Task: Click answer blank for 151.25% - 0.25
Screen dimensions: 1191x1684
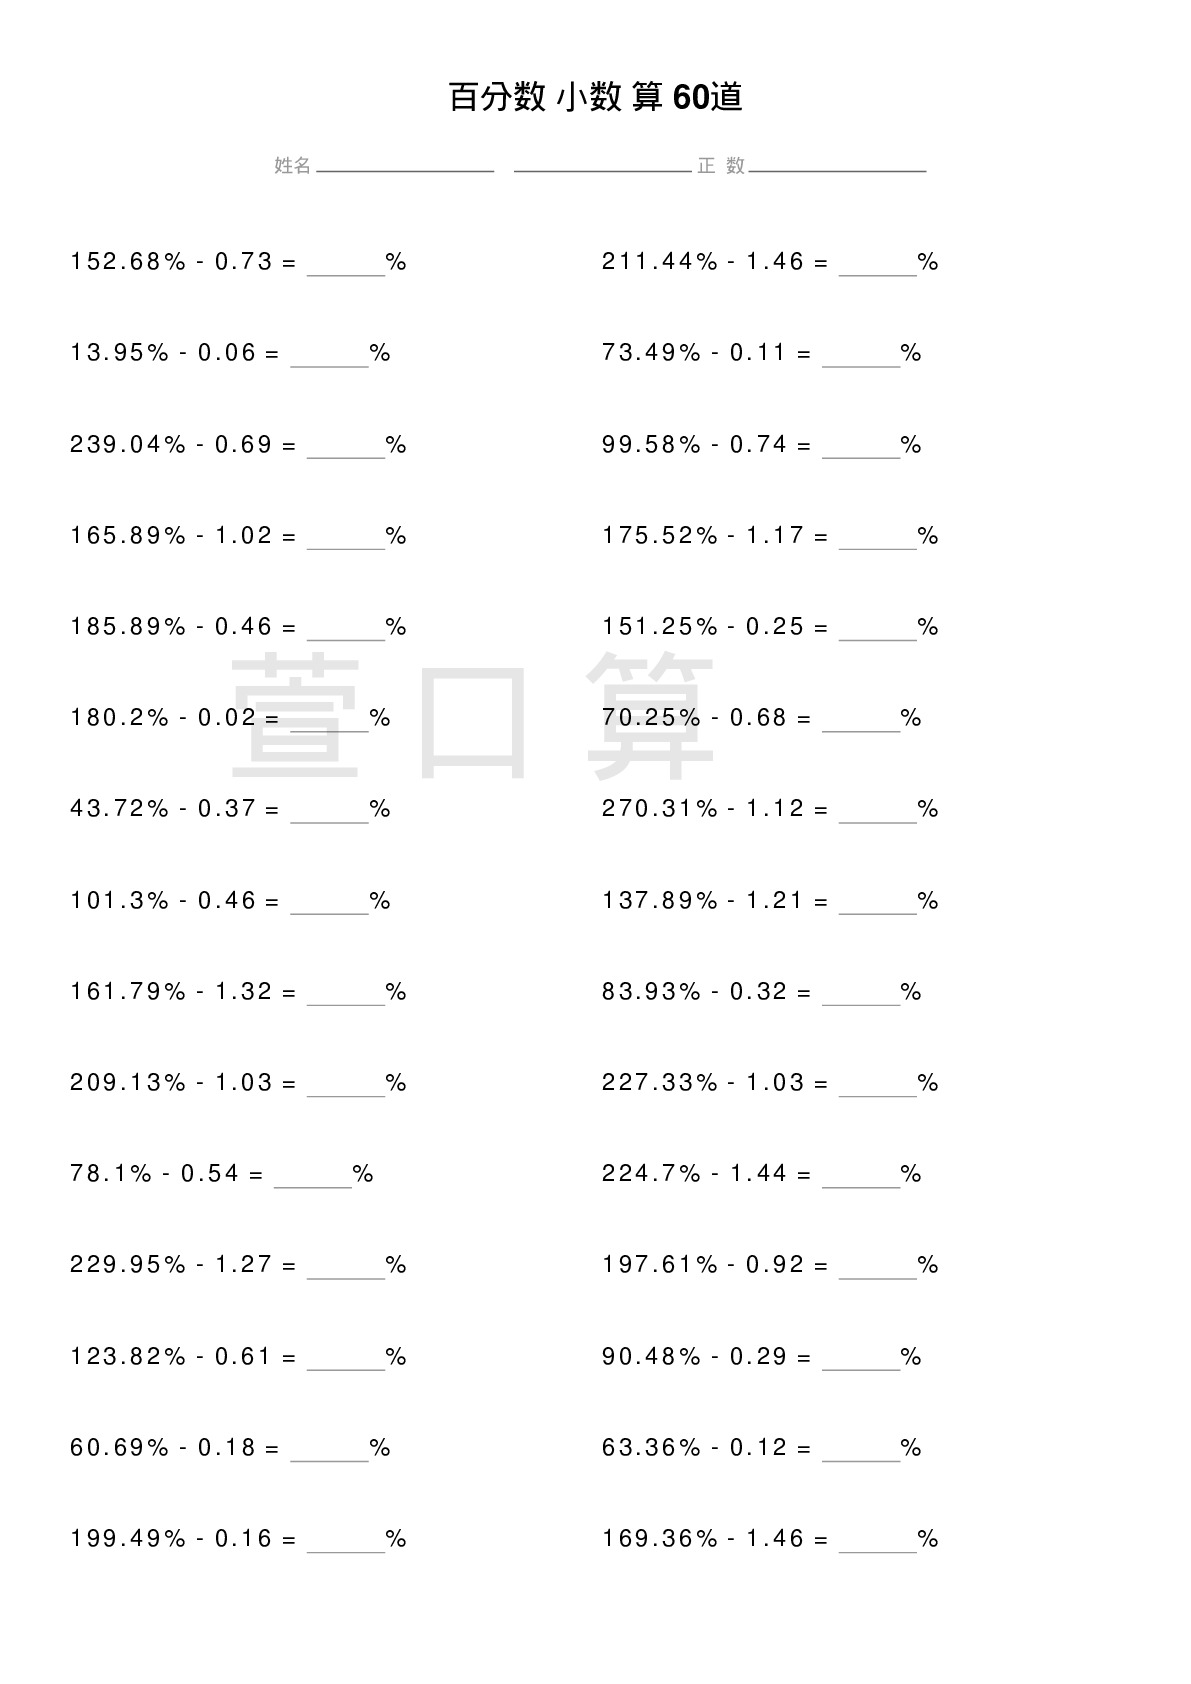Action: pos(878,630)
